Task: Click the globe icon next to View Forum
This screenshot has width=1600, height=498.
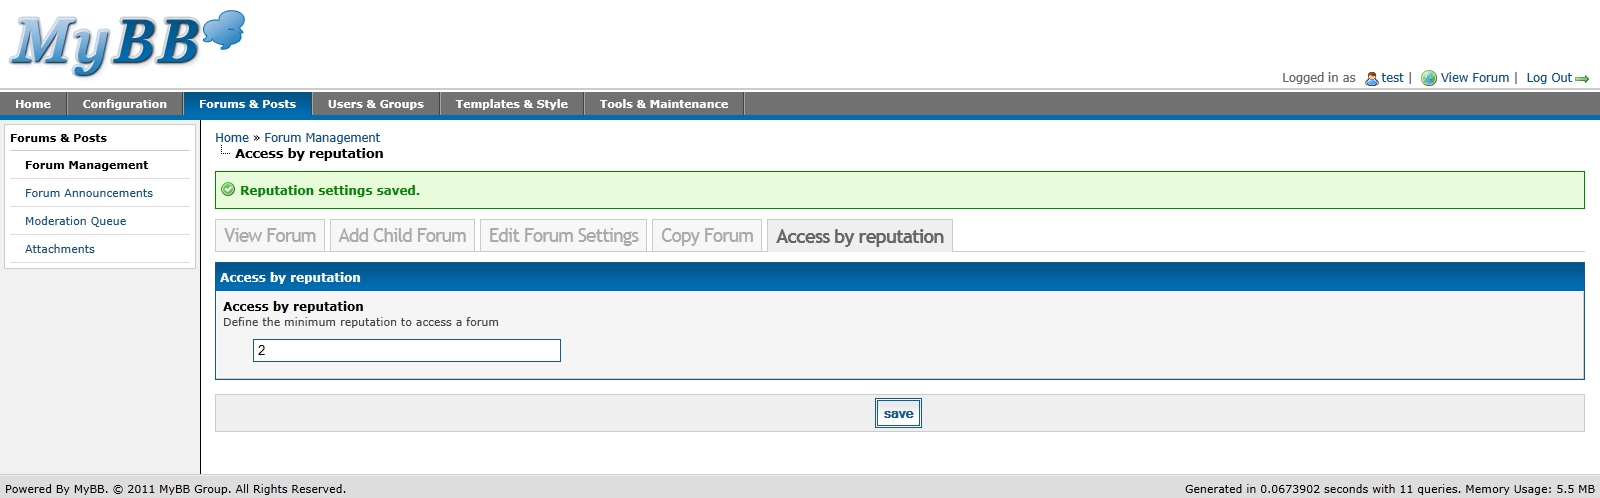Action: pyautogui.click(x=1429, y=78)
